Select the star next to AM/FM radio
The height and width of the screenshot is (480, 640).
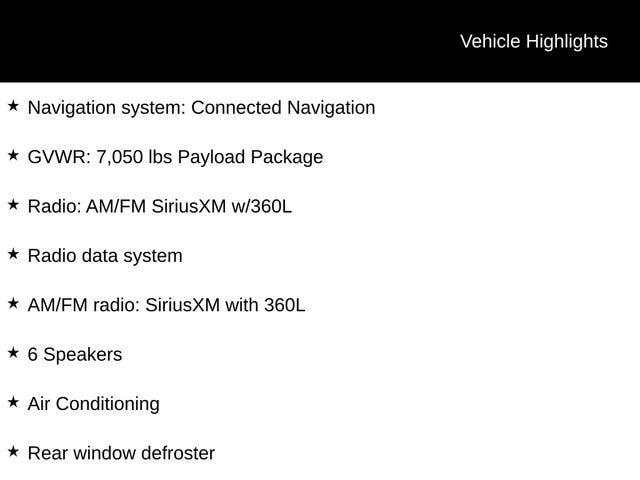pyautogui.click(x=13, y=303)
